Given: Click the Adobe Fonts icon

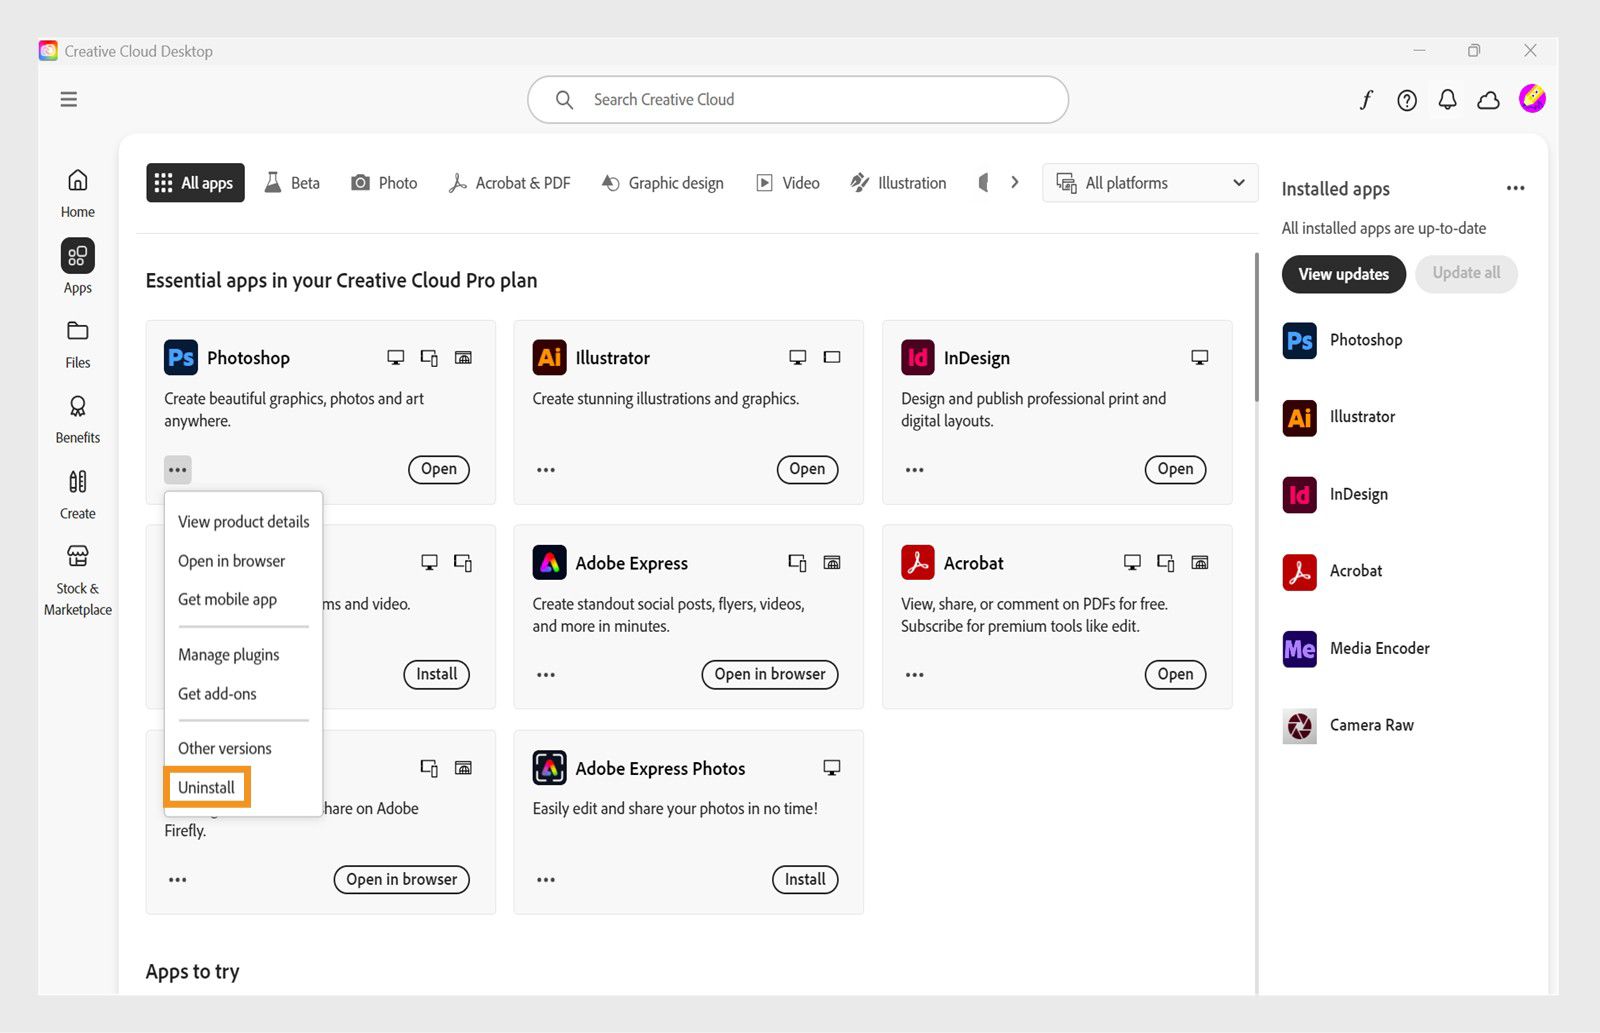Looking at the screenshot, I should click(1366, 100).
